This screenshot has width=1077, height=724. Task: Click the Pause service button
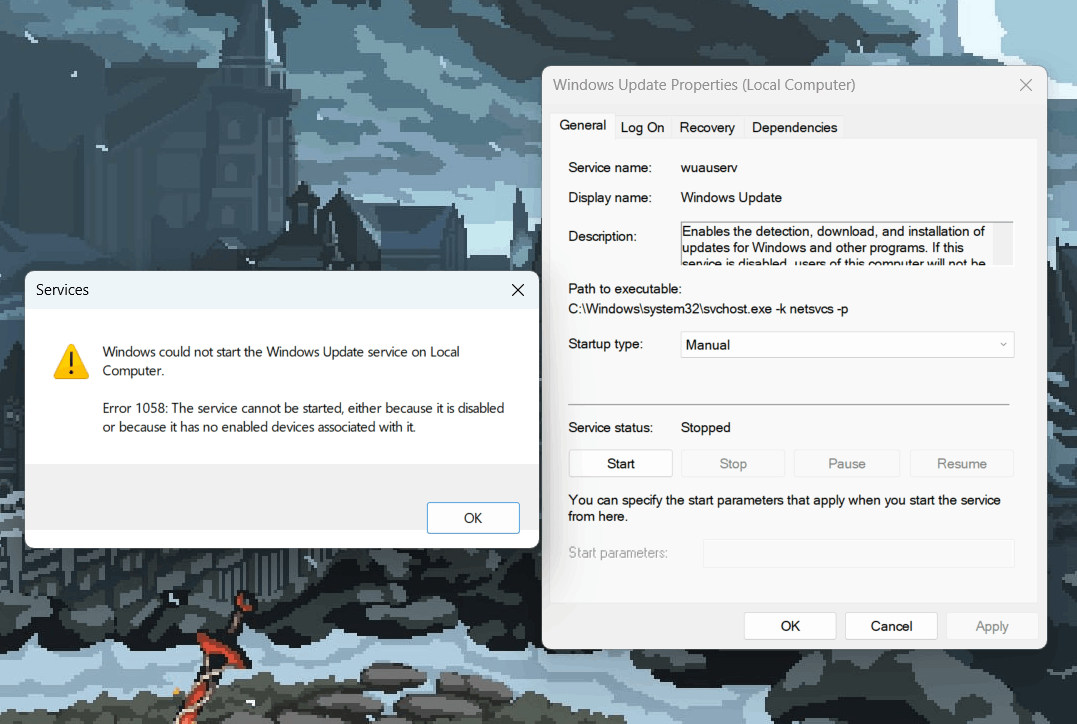846,464
